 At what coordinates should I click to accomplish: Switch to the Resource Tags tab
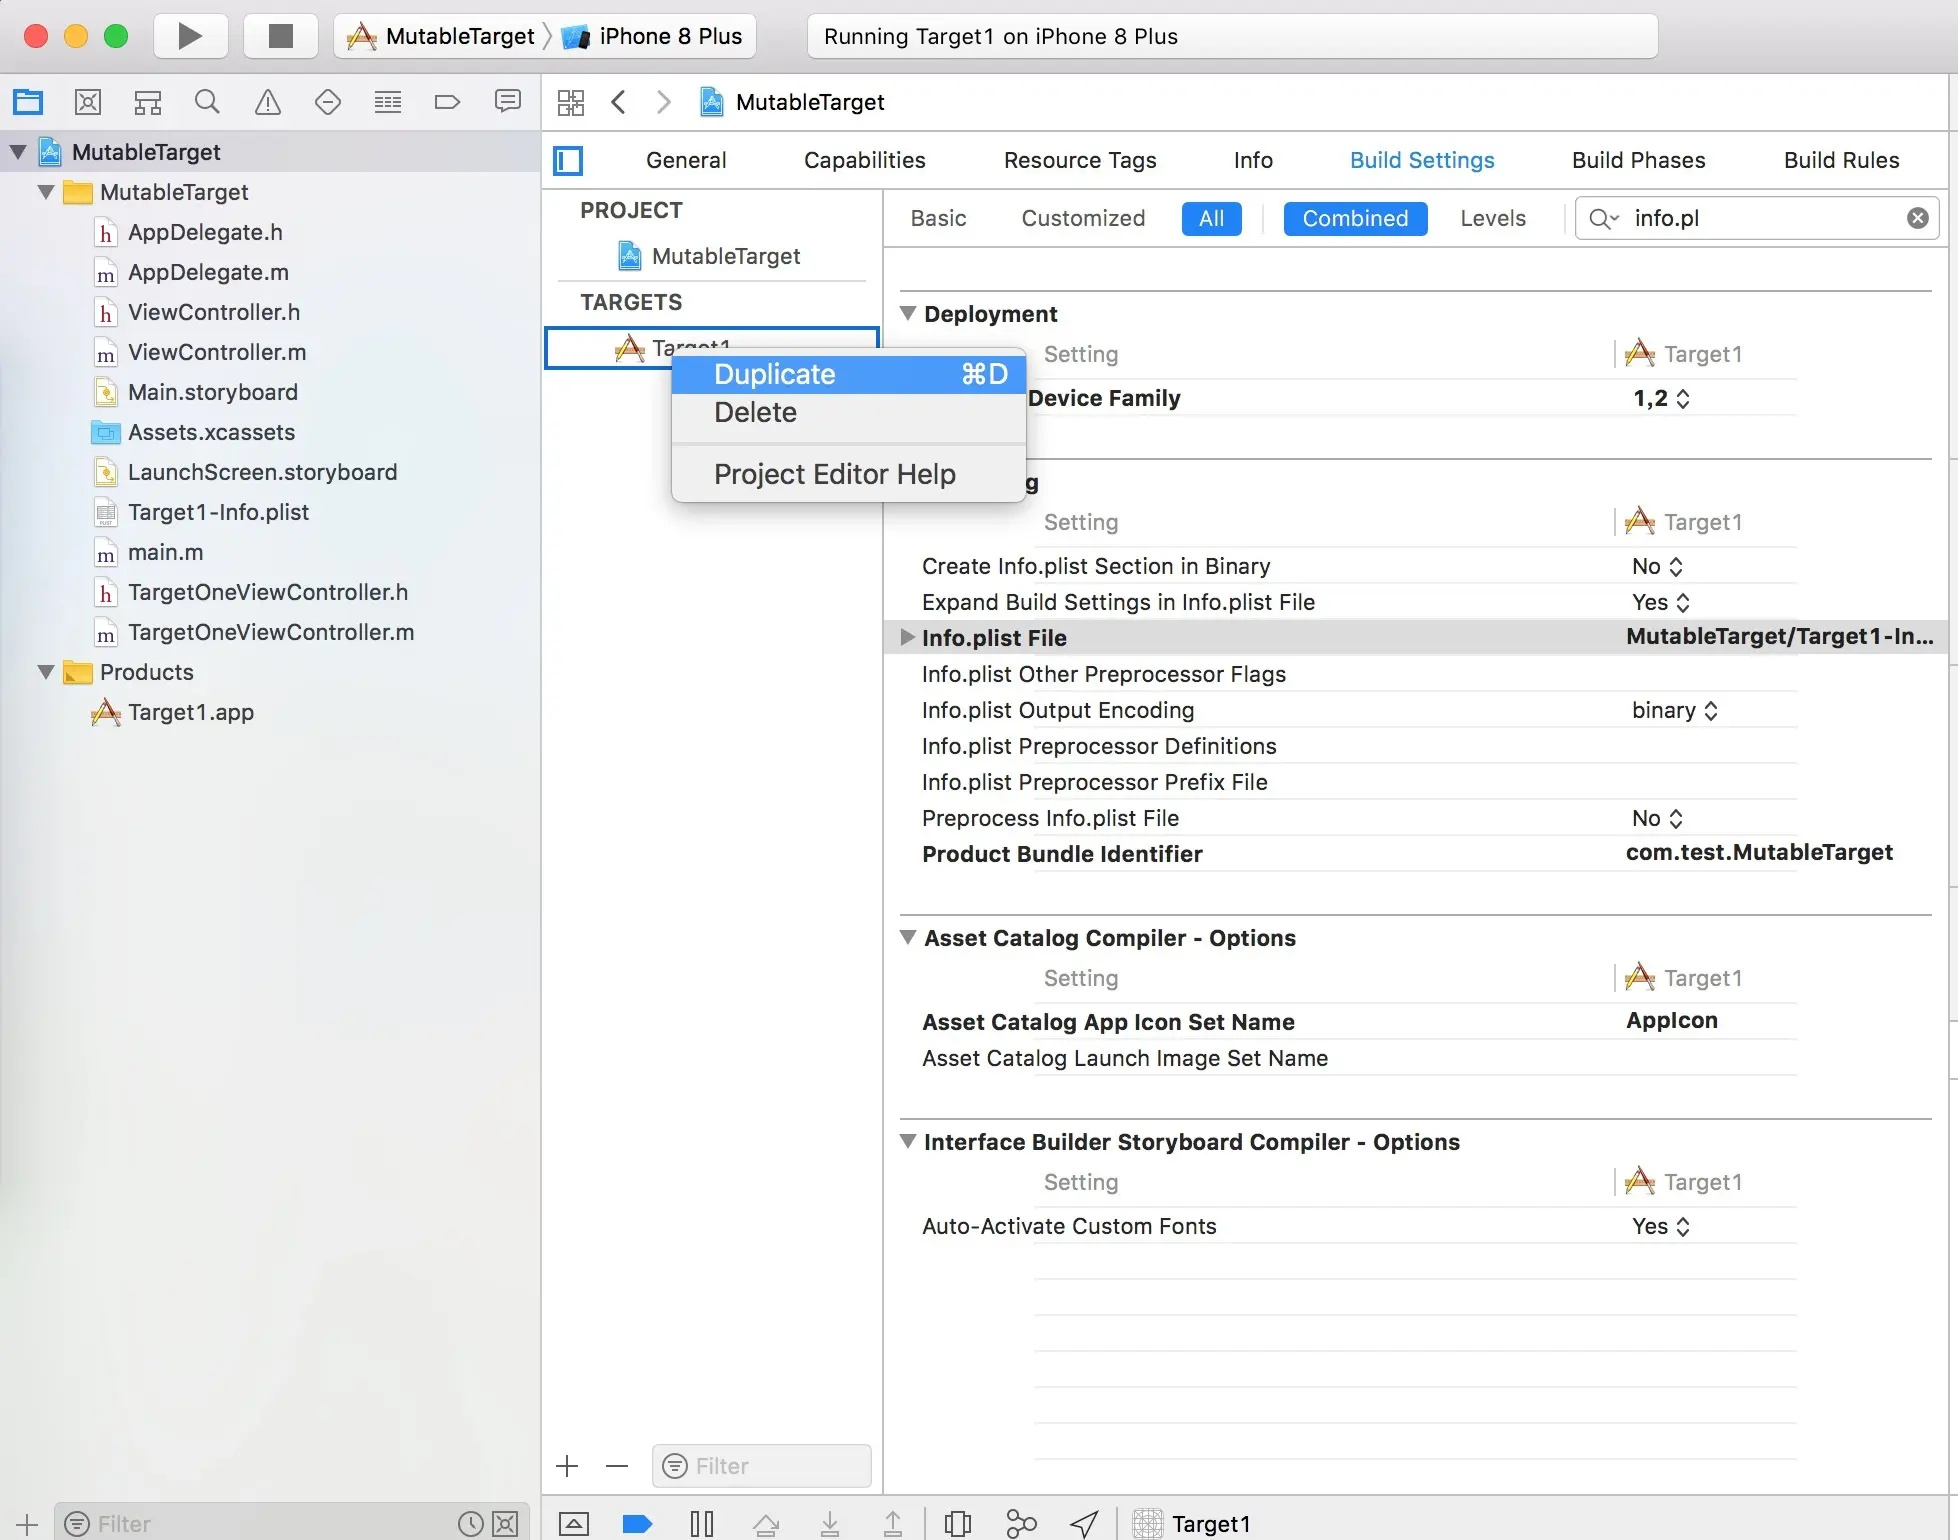pos(1080,160)
